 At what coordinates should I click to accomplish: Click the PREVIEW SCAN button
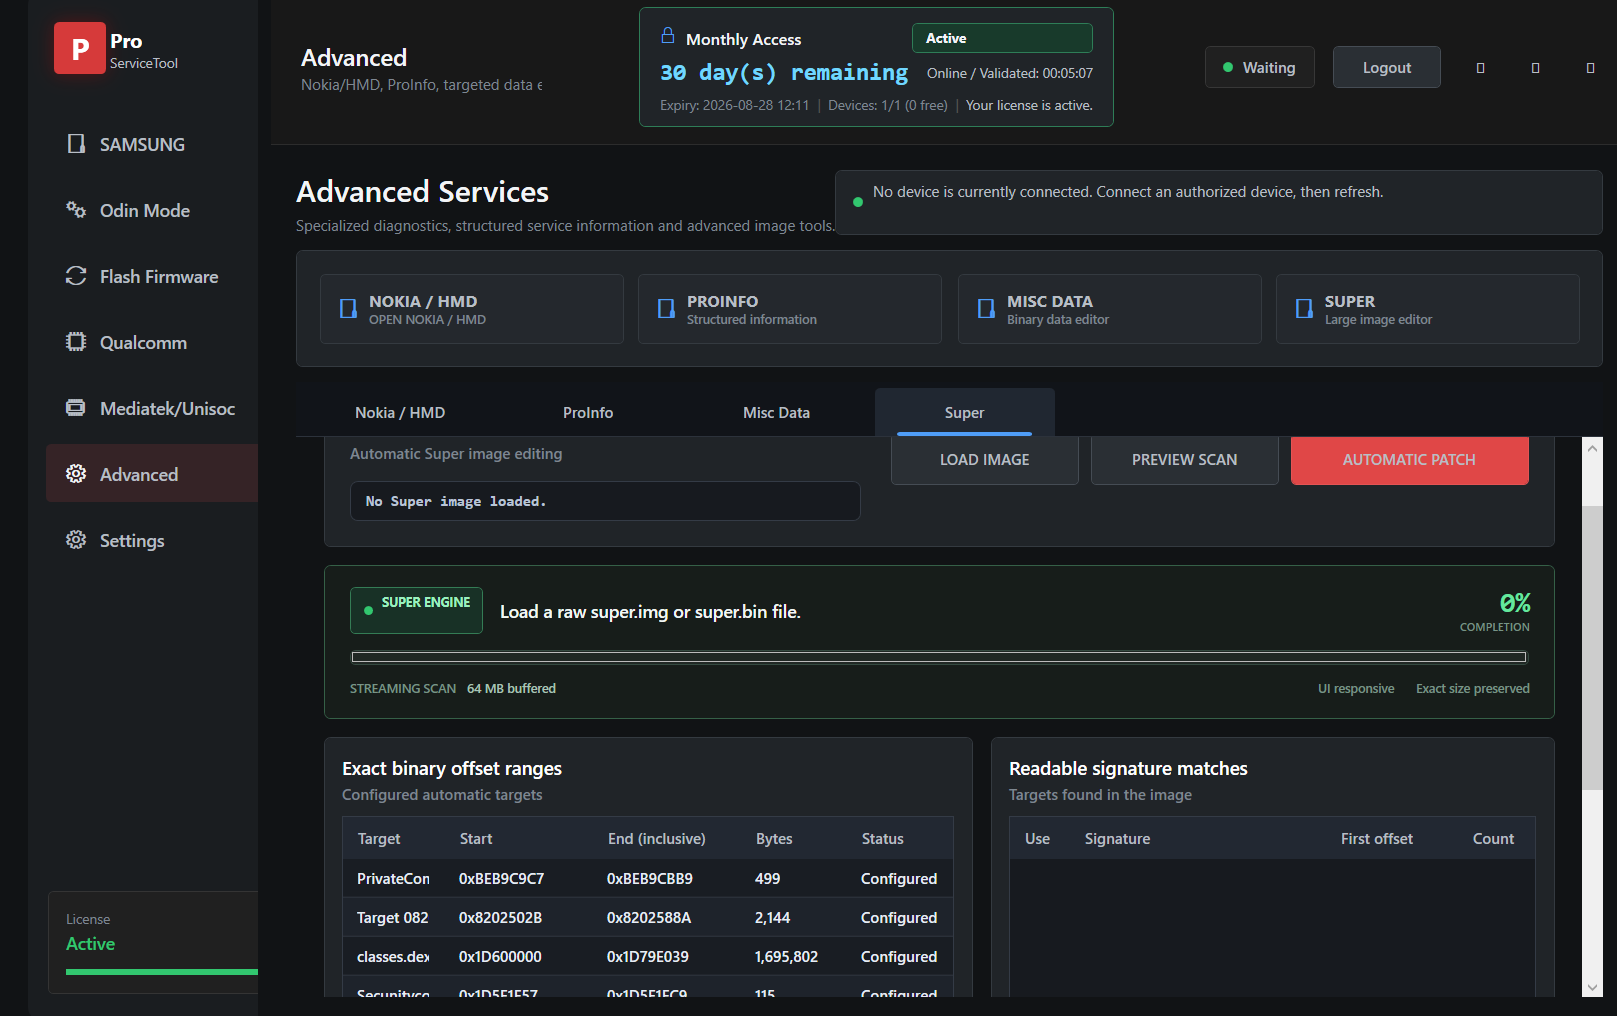[1185, 460]
